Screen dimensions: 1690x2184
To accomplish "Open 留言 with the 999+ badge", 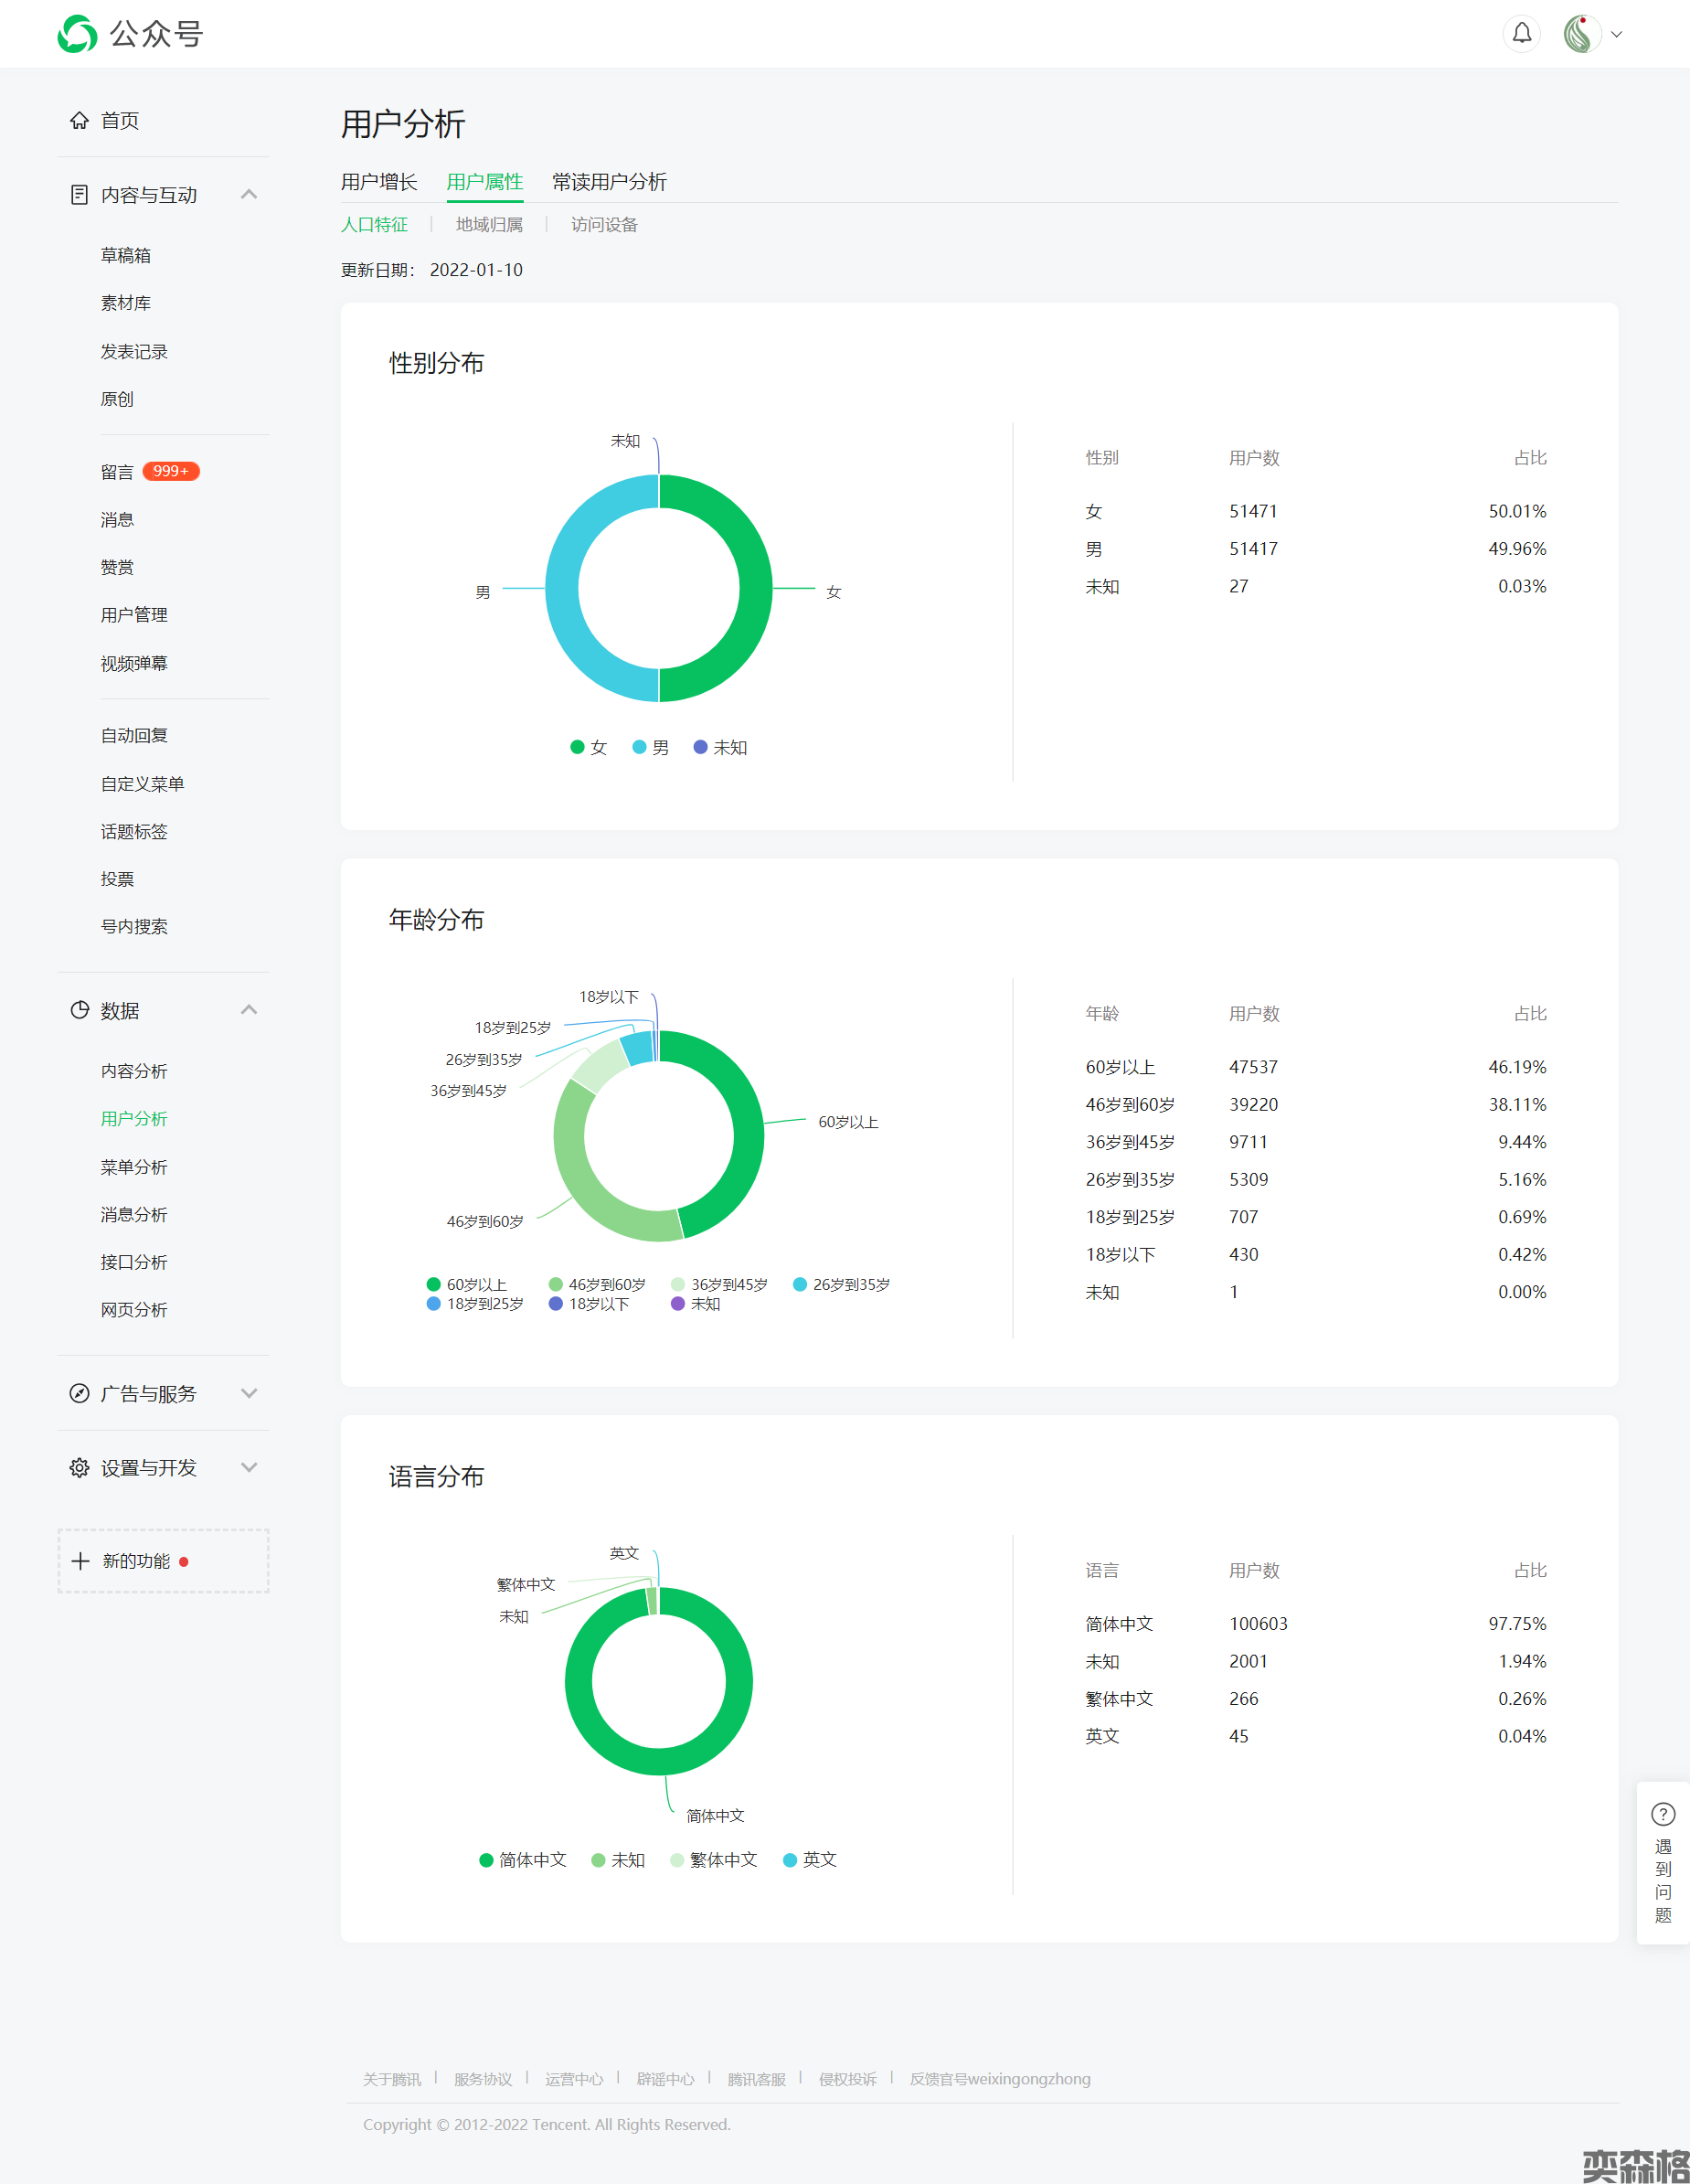I will 117,472.
